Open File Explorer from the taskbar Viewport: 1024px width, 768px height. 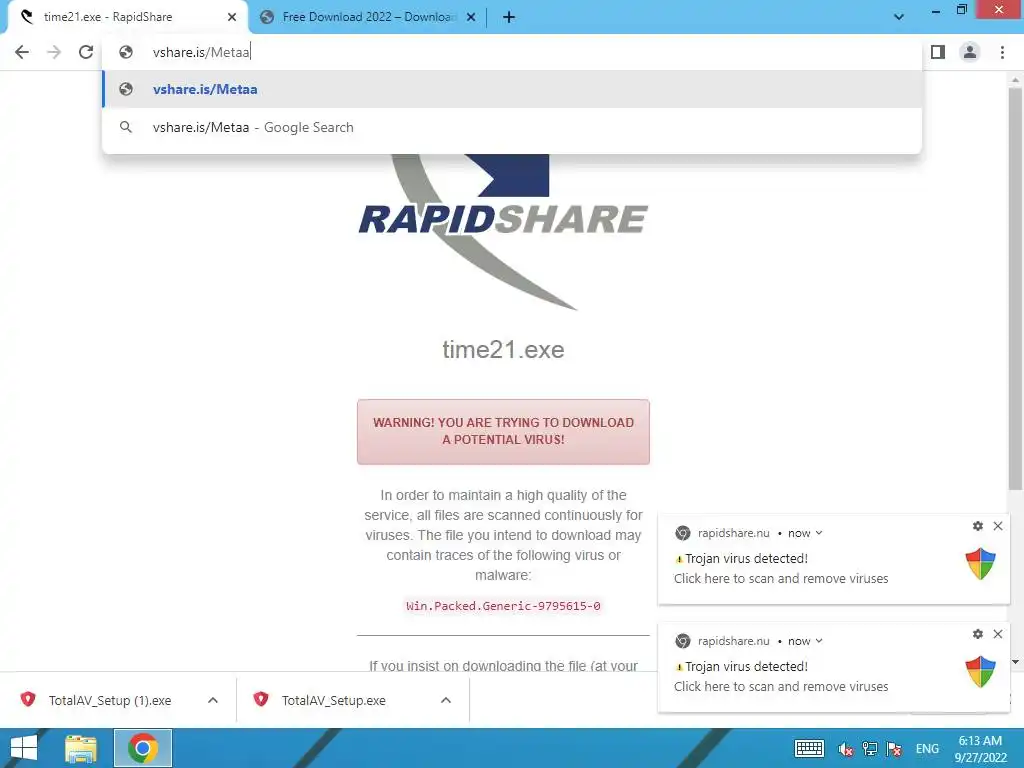click(x=81, y=748)
